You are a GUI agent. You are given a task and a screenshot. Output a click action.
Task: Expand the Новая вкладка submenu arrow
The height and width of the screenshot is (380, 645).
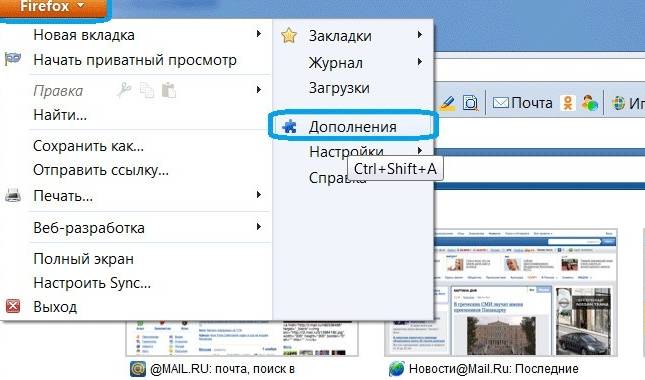(x=258, y=34)
